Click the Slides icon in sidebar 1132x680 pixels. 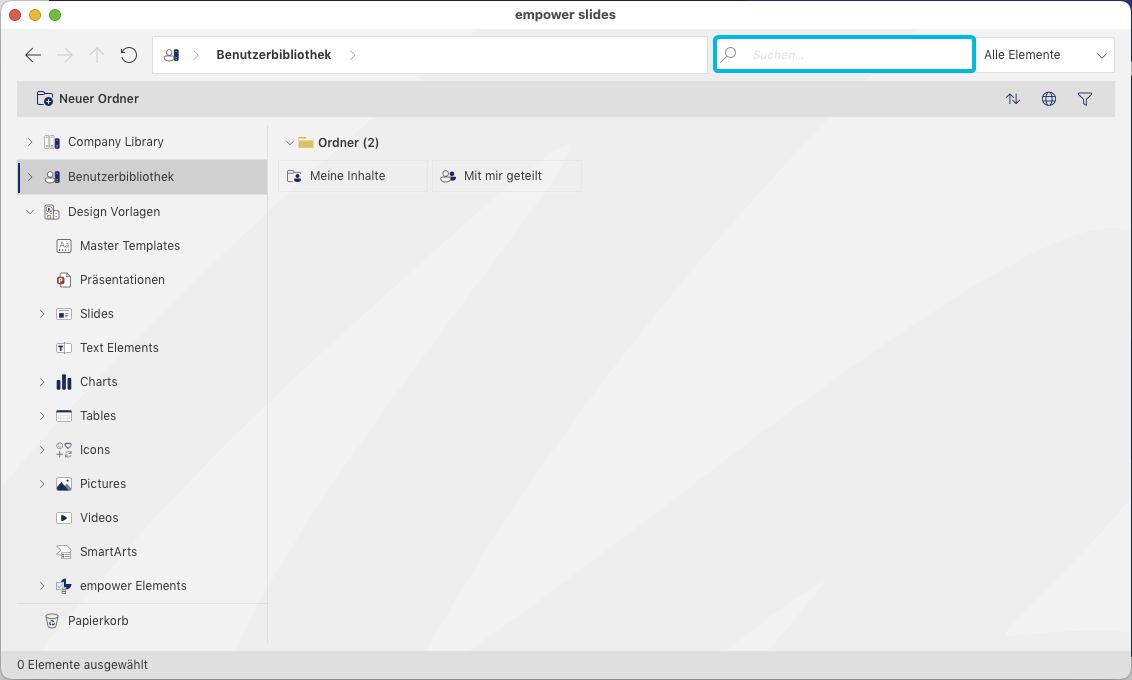64,314
